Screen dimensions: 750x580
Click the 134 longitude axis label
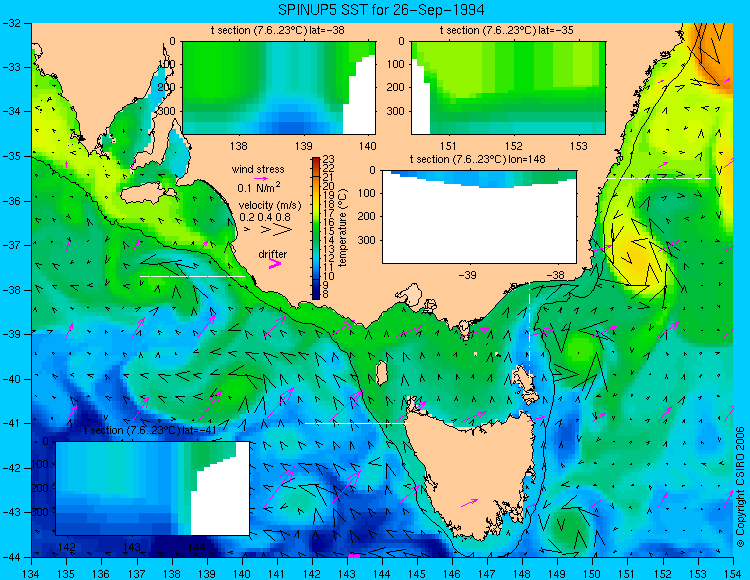point(31,574)
